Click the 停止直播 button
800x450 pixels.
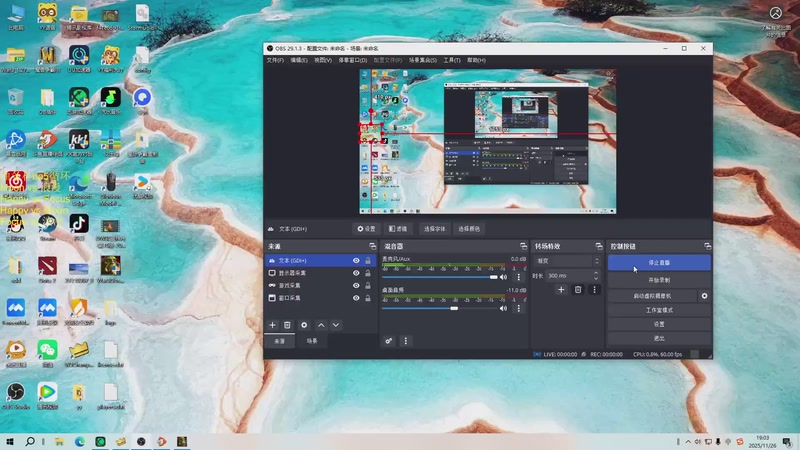(x=659, y=263)
